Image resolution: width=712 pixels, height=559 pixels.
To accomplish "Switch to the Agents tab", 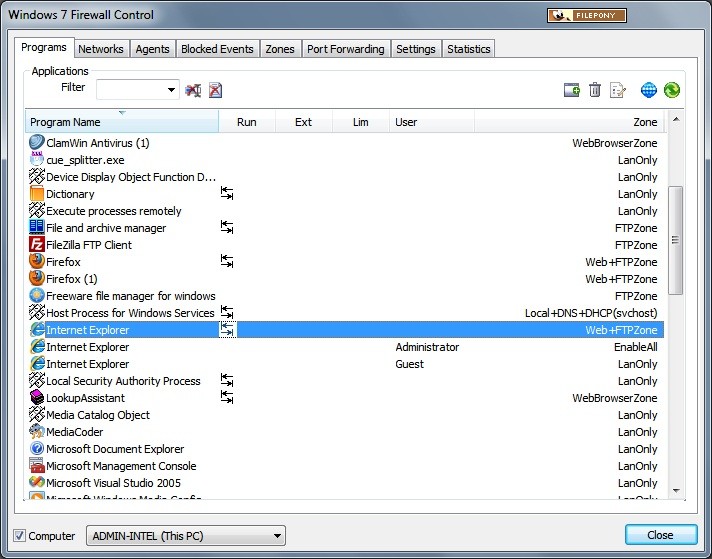I will tap(152, 49).
